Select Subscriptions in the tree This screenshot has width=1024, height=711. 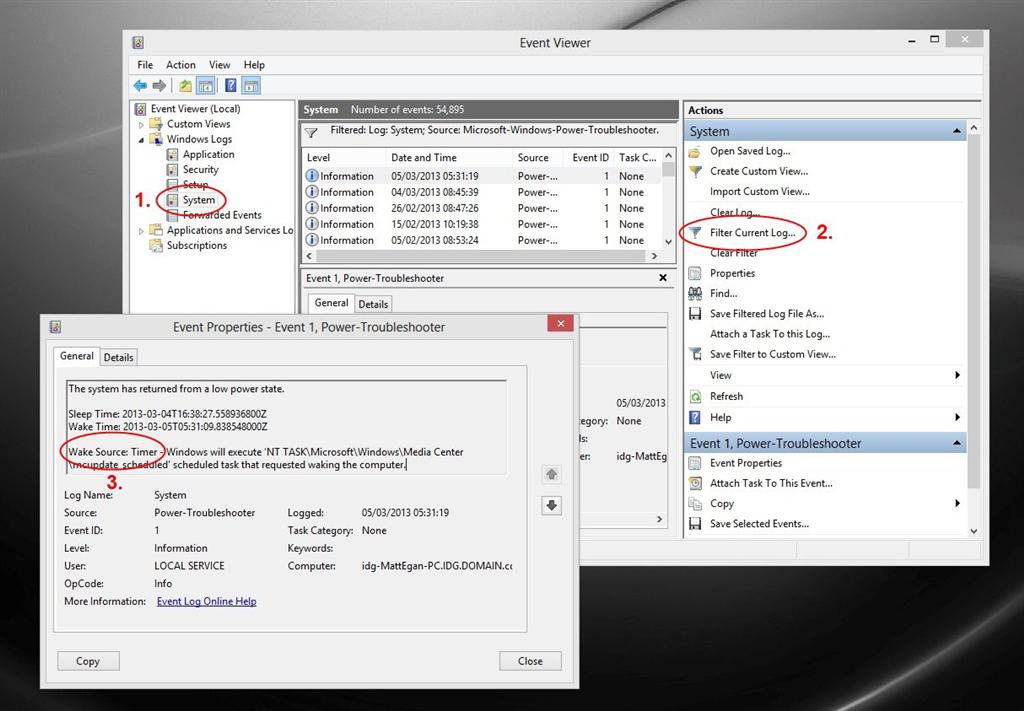point(197,245)
